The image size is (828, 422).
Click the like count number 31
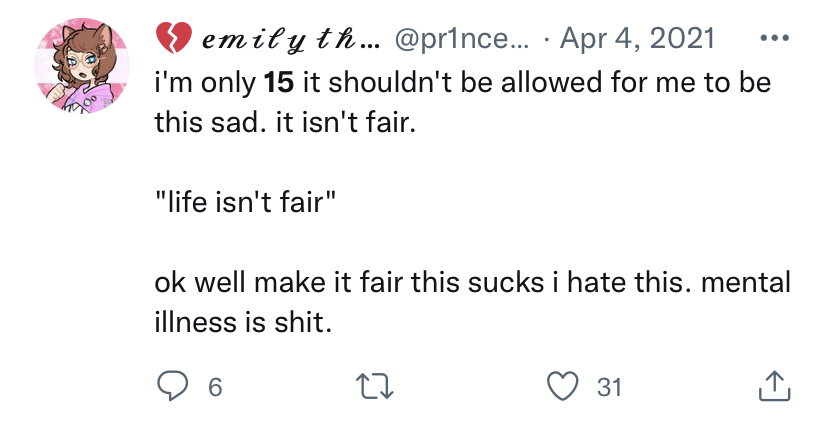pyautogui.click(x=609, y=387)
